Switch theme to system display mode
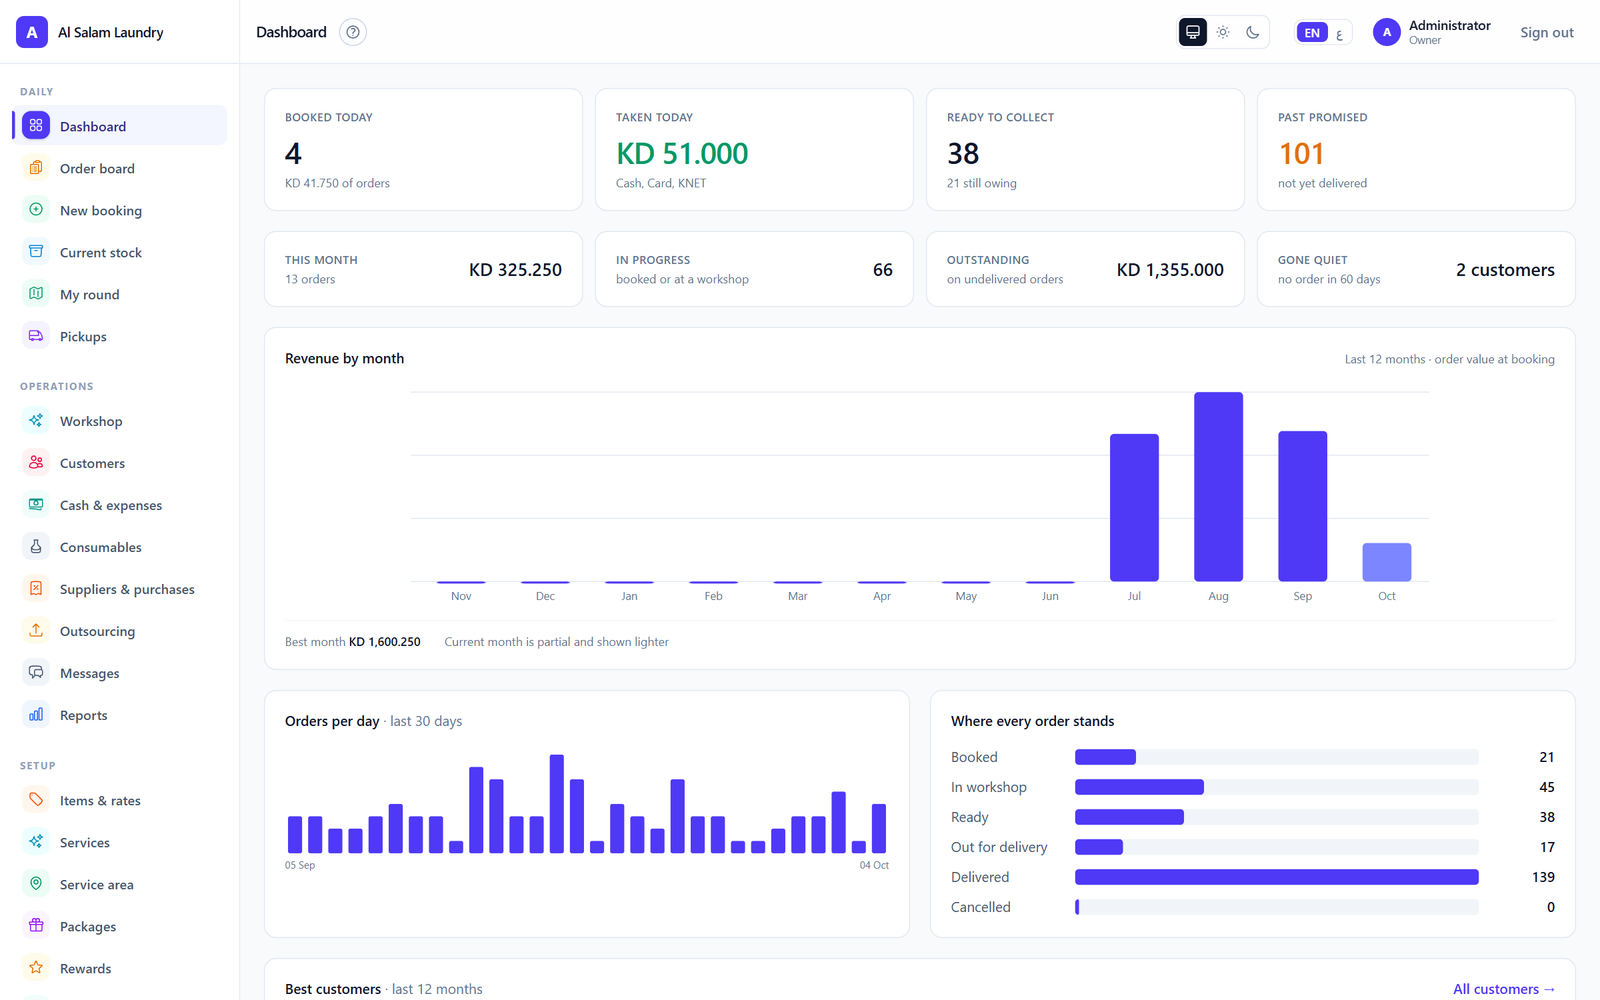This screenshot has height=1000, width=1600. point(1193,32)
